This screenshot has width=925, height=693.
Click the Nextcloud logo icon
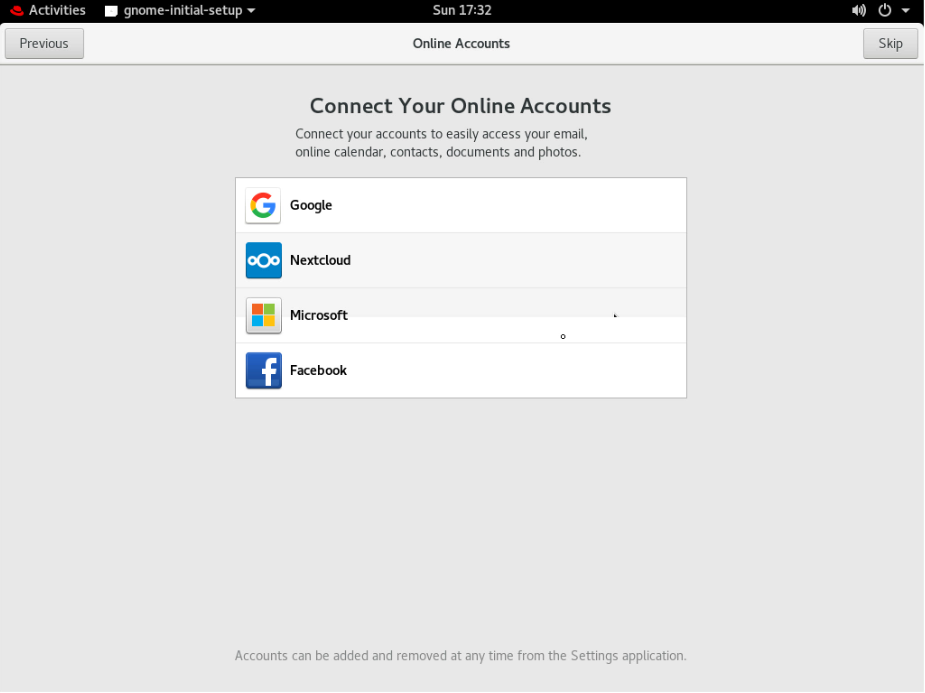tap(263, 260)
